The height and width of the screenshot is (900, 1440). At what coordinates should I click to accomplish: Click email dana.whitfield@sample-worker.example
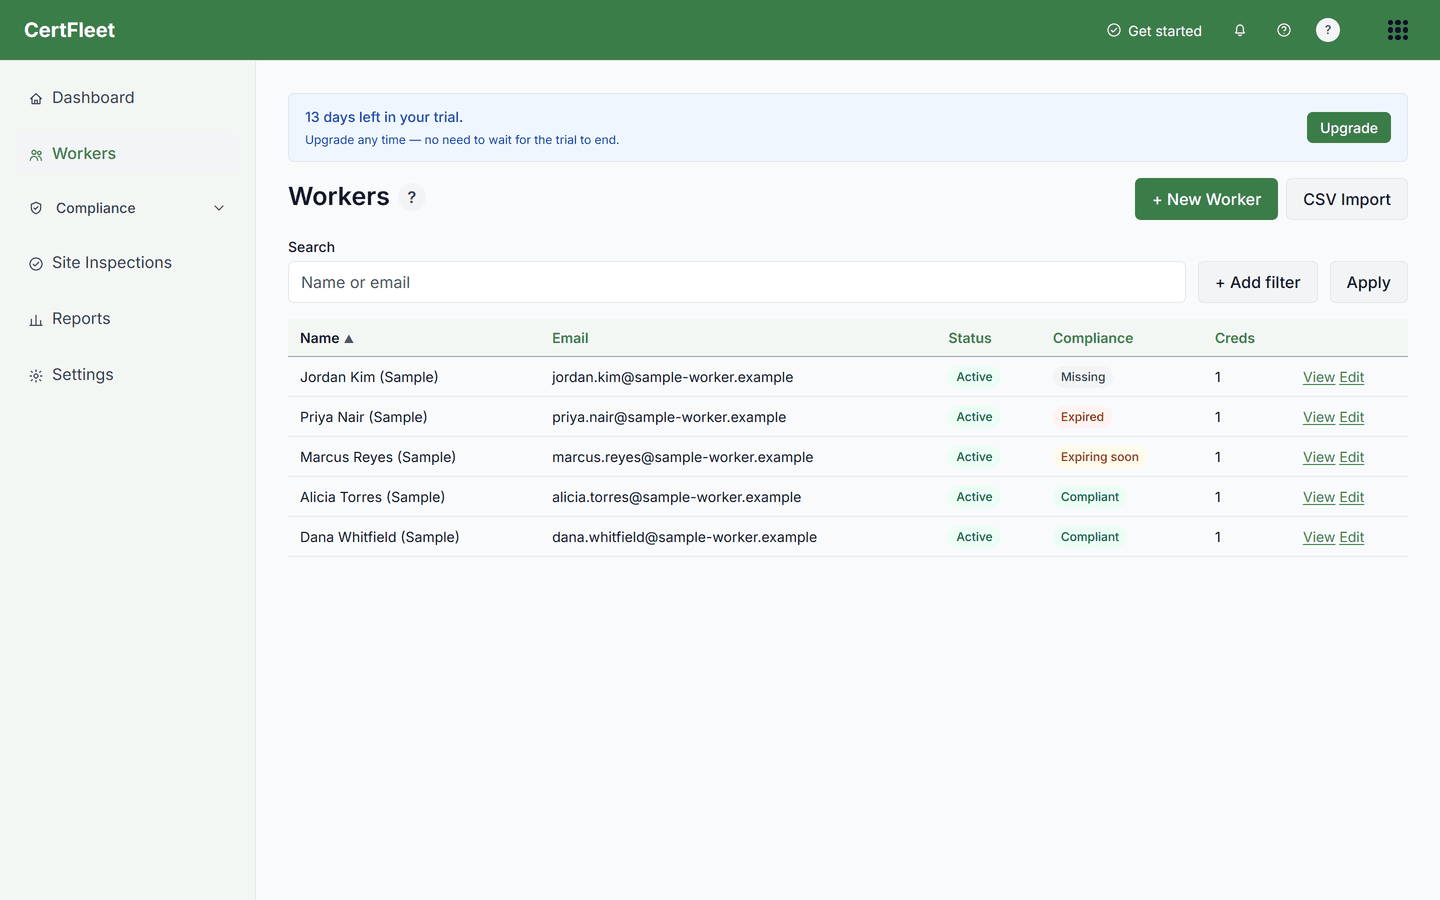coord(685,537)
